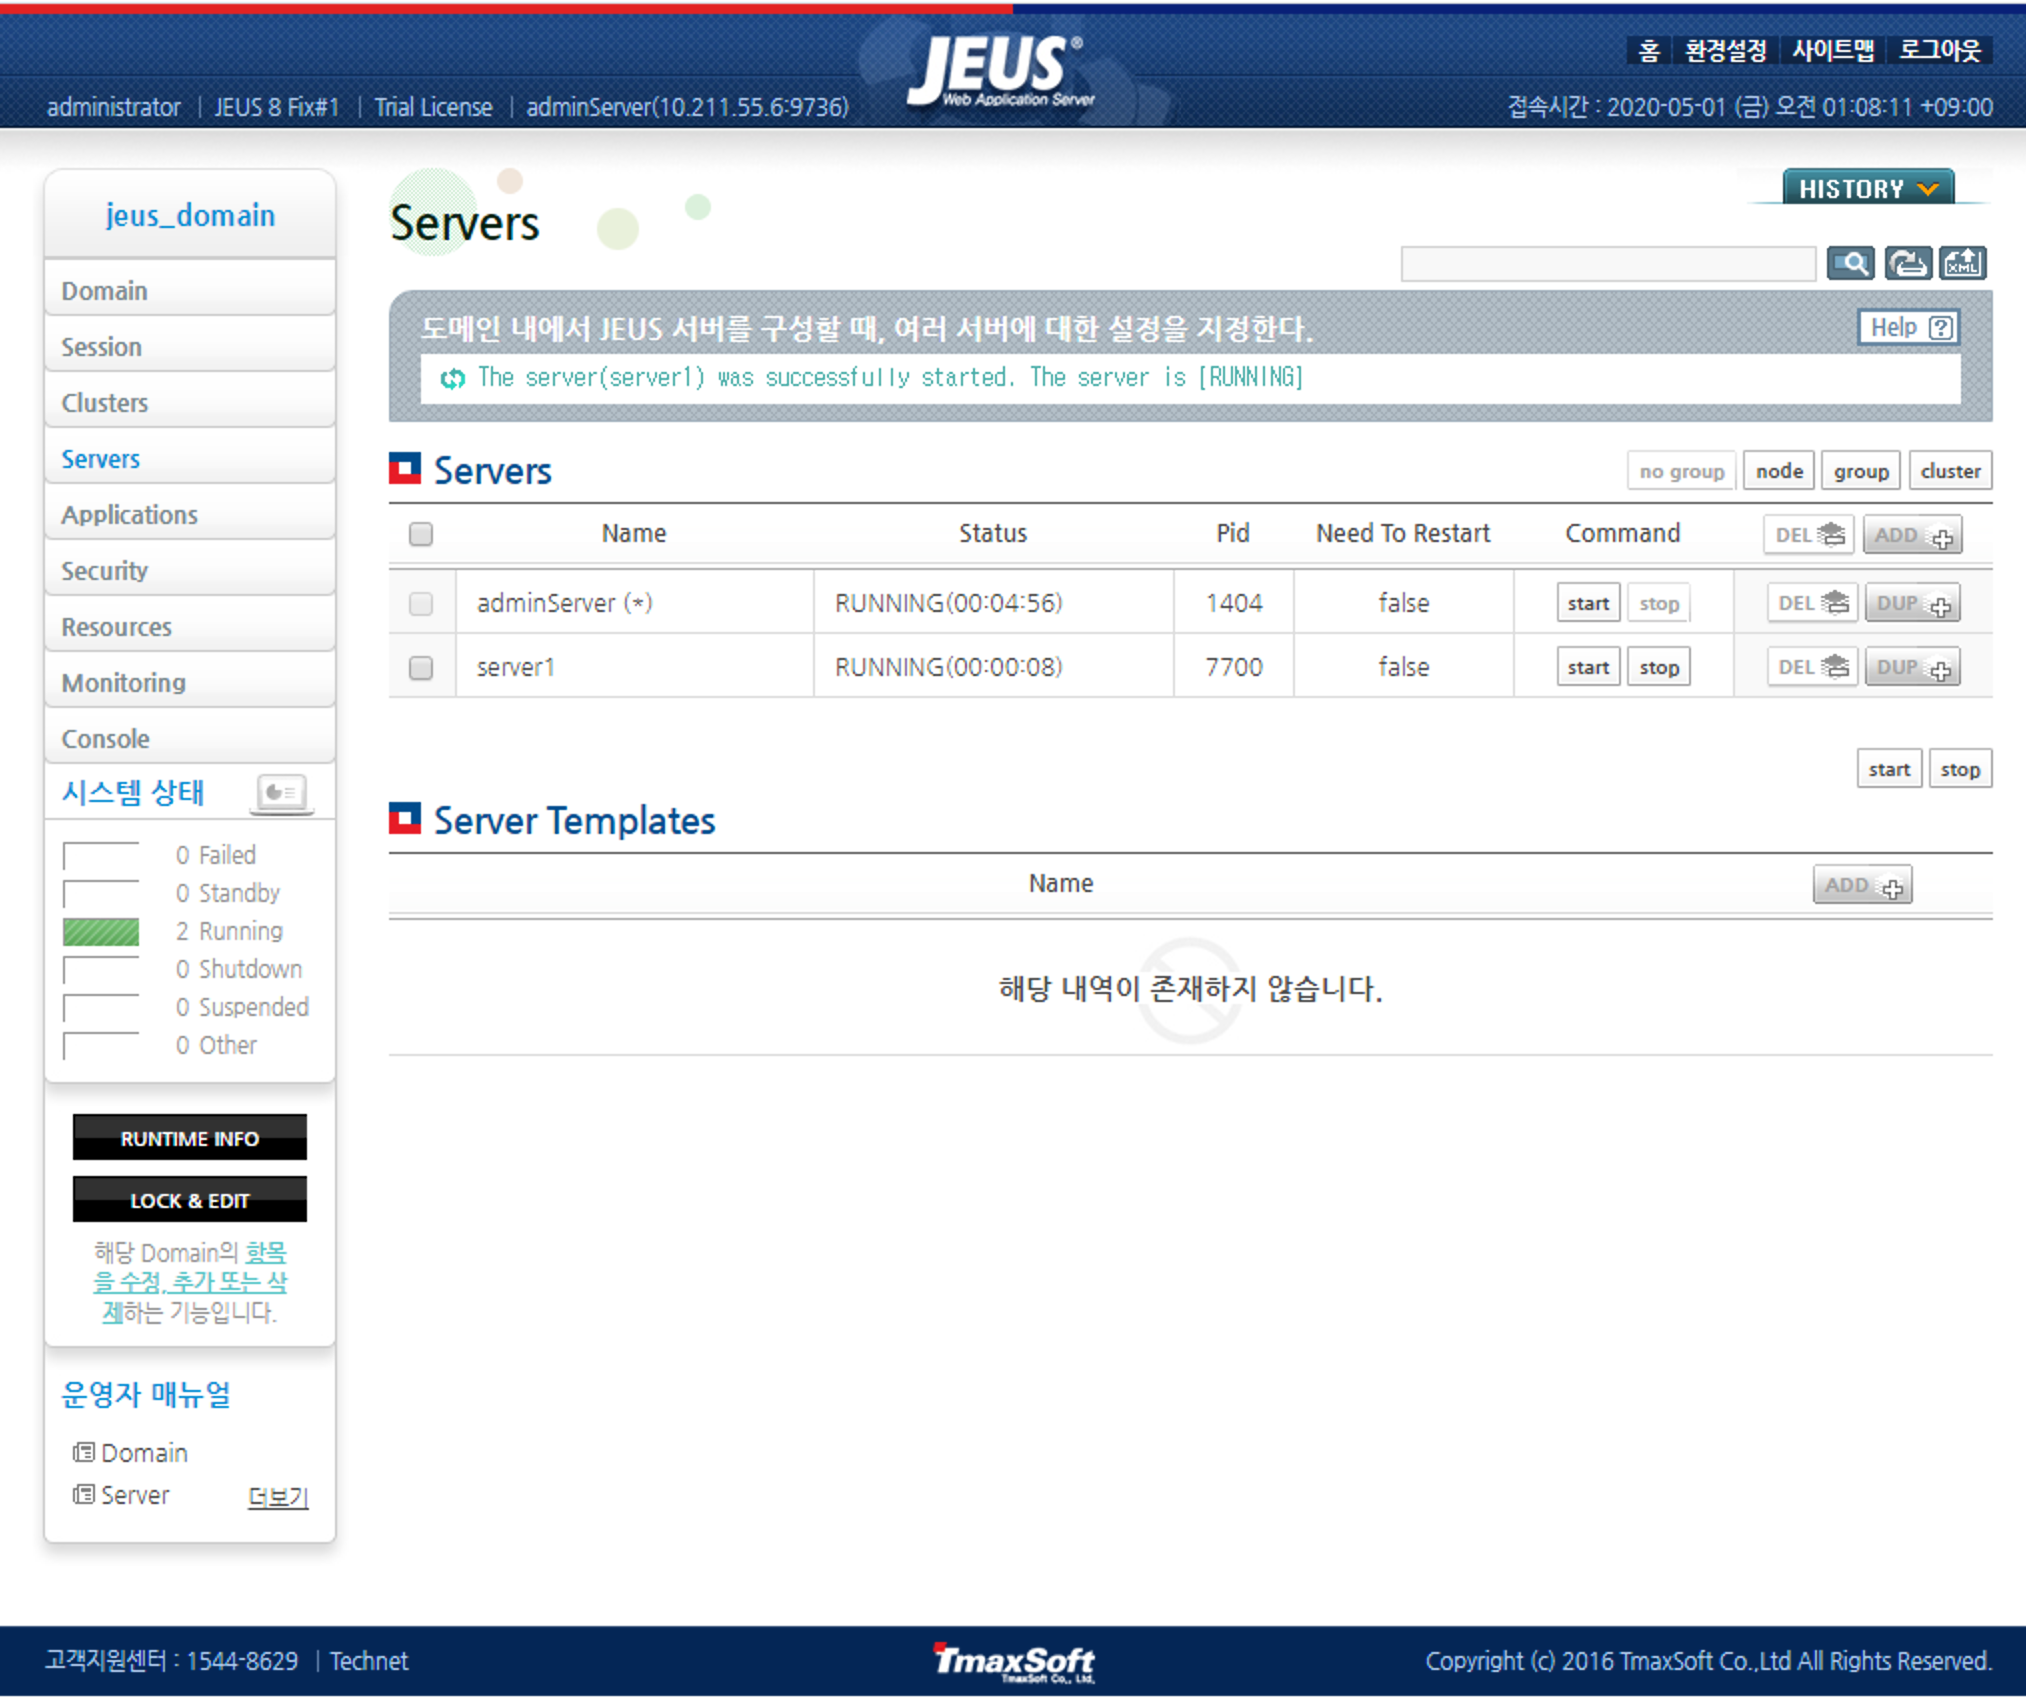
Task: Check the adminServer row checkbox
Action: tap(421, 603)
